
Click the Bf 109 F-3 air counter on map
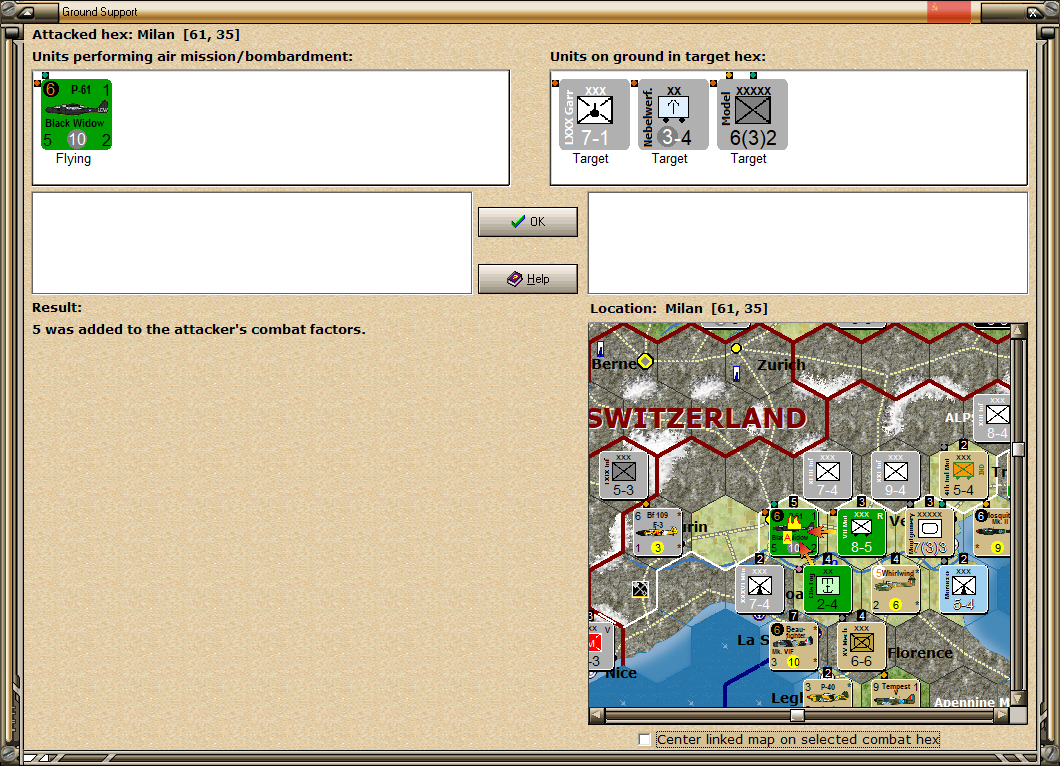(x=658, y=532)
